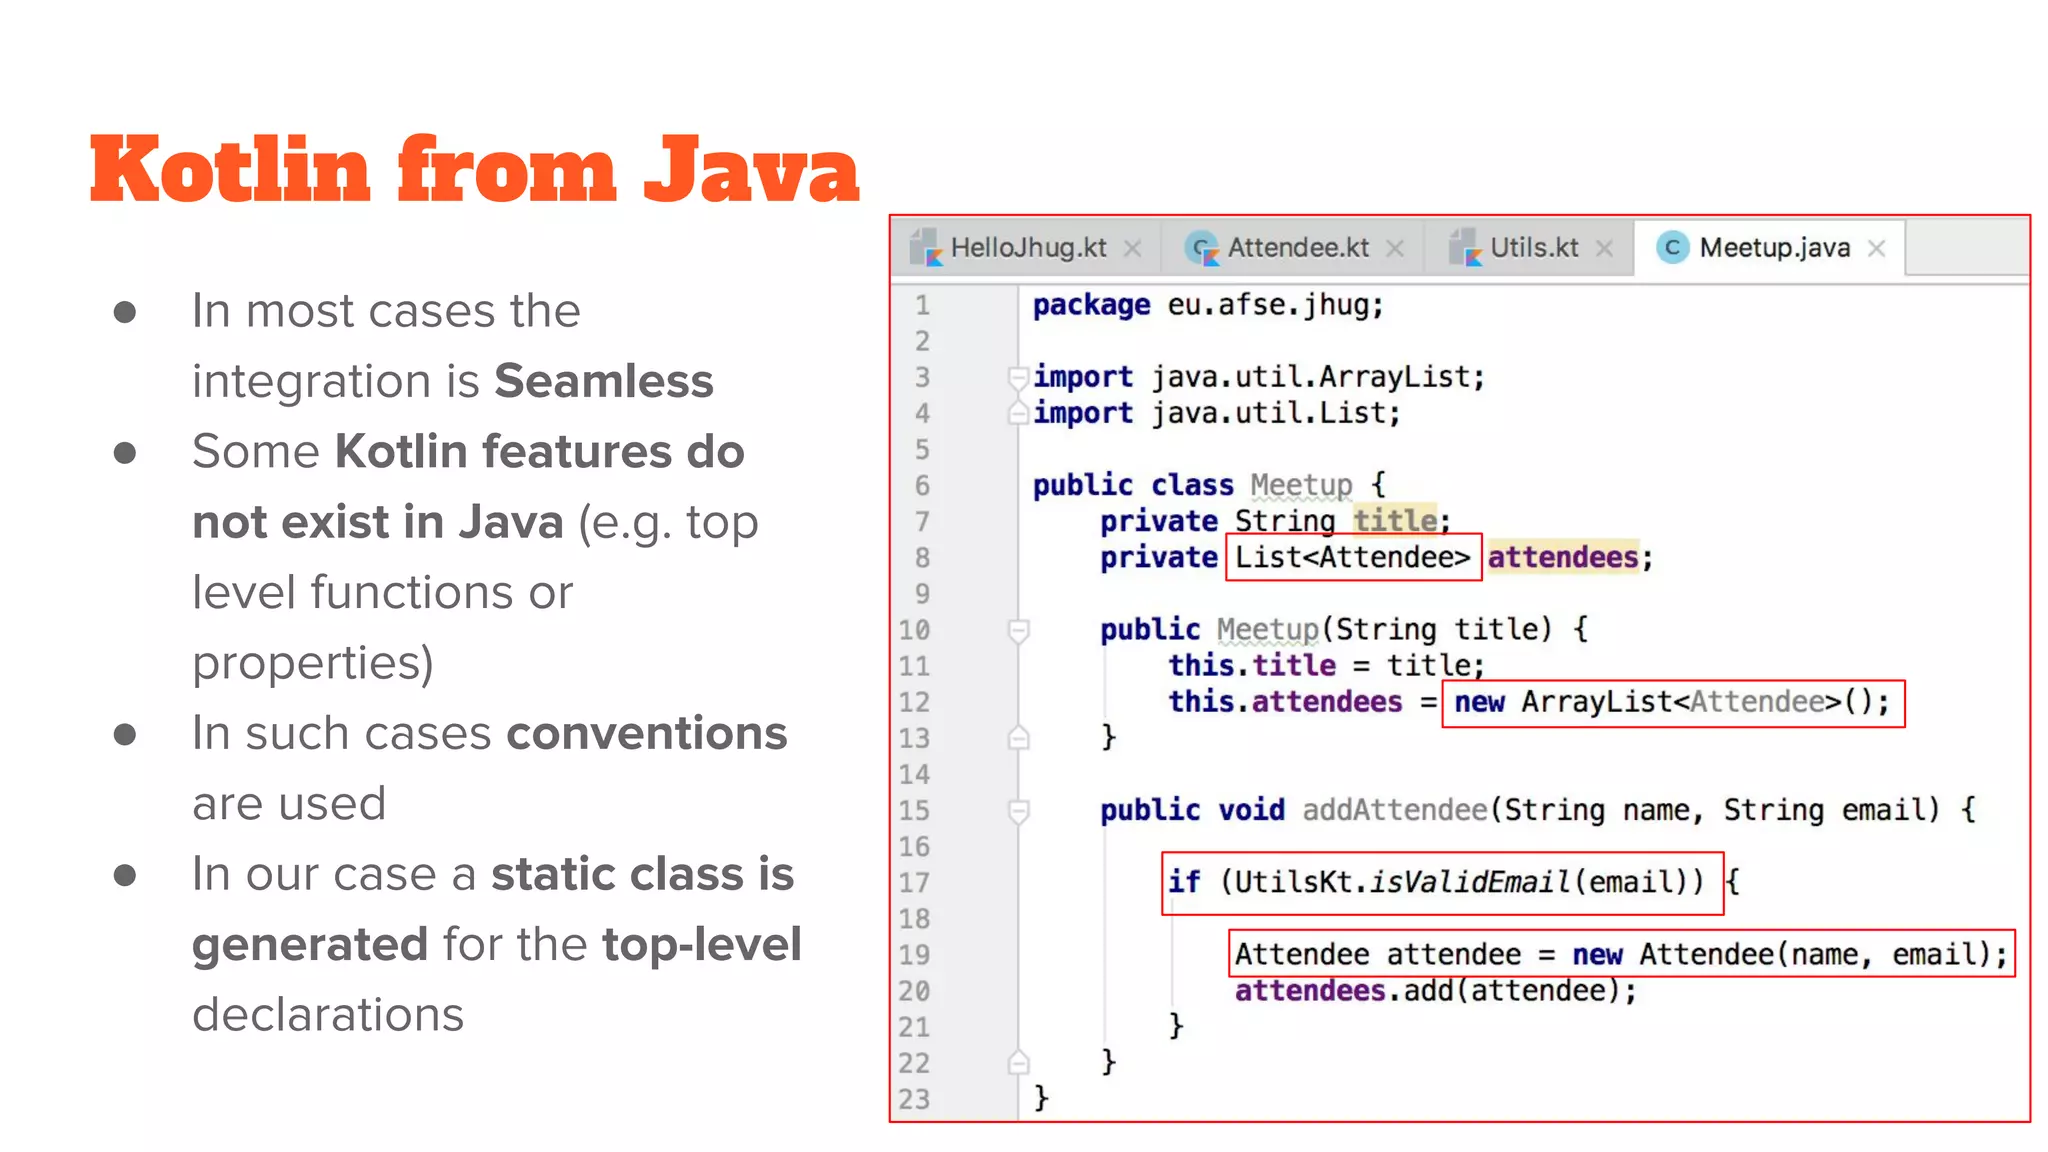Click the attendees.add(attendee) call
The image size is (2048, 1152).
pyautogui.click(x=1435, y=991)
